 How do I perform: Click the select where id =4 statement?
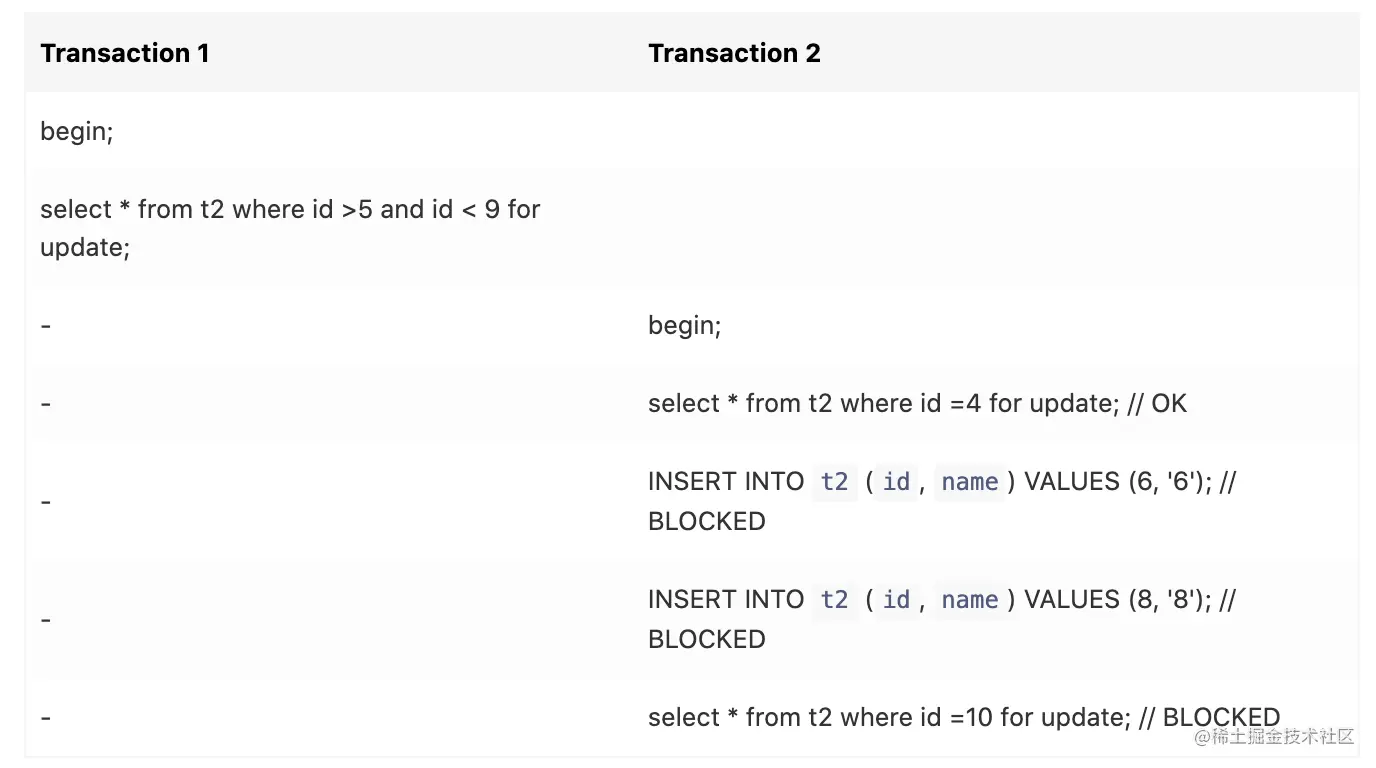click(x=917, y=403)
